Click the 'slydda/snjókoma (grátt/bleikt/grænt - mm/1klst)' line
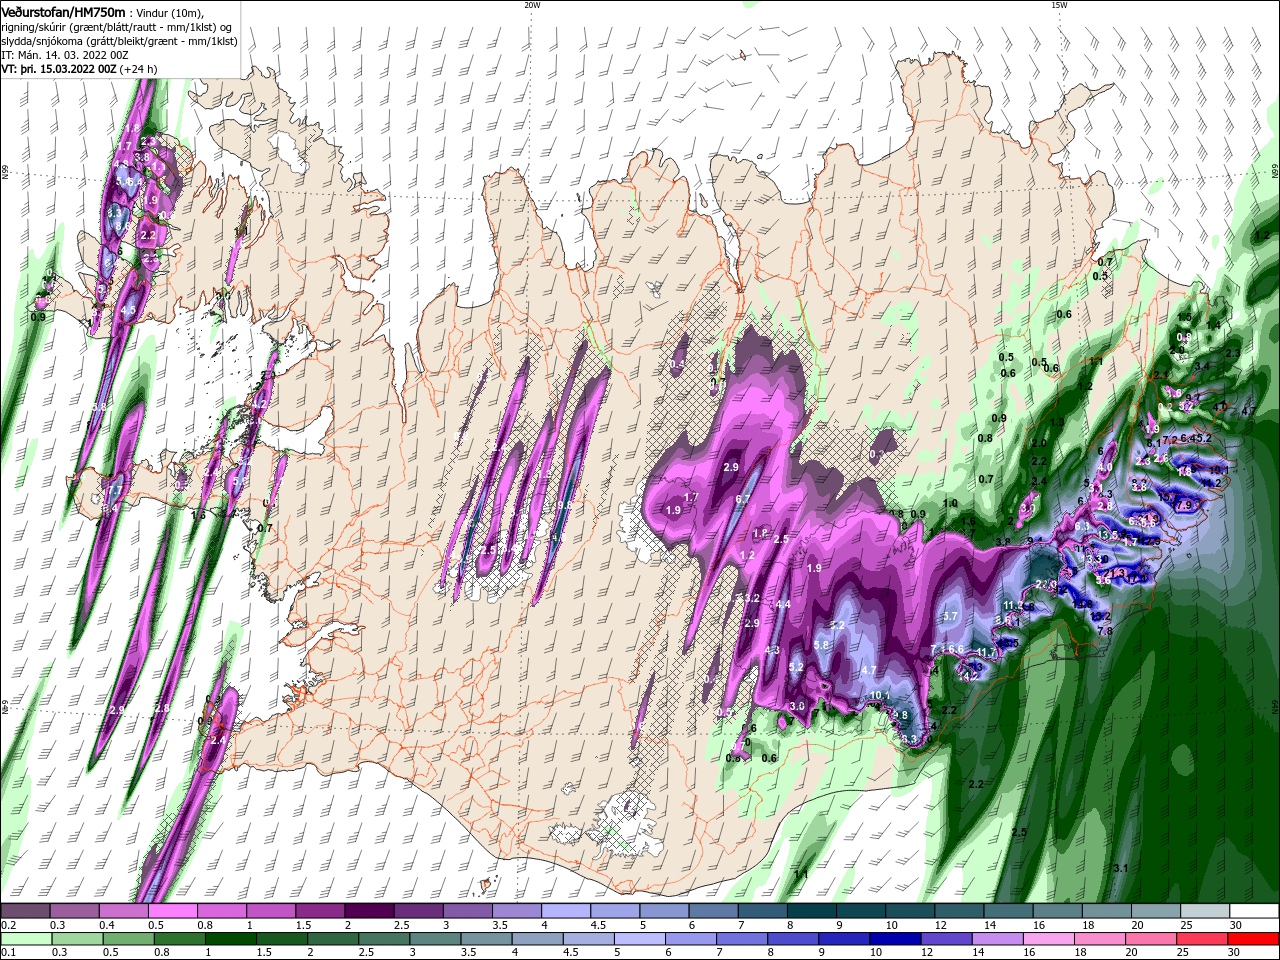The image size is (1280, 960). tap(119, 41)
